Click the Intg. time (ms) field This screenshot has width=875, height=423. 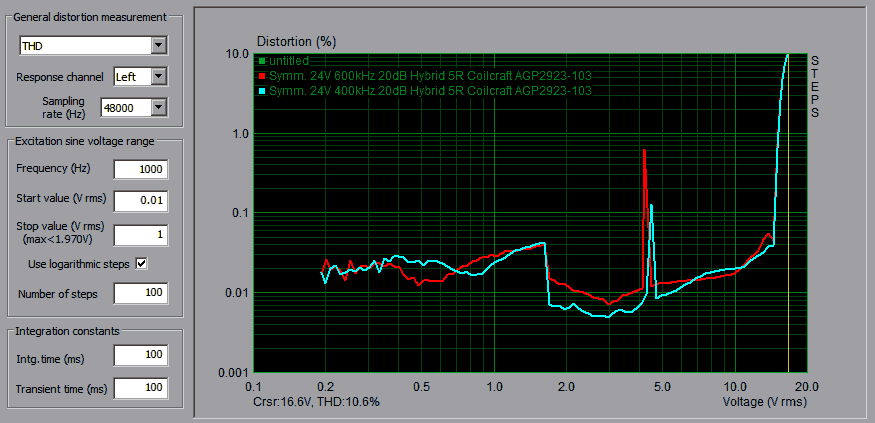[x=140, y=355]
